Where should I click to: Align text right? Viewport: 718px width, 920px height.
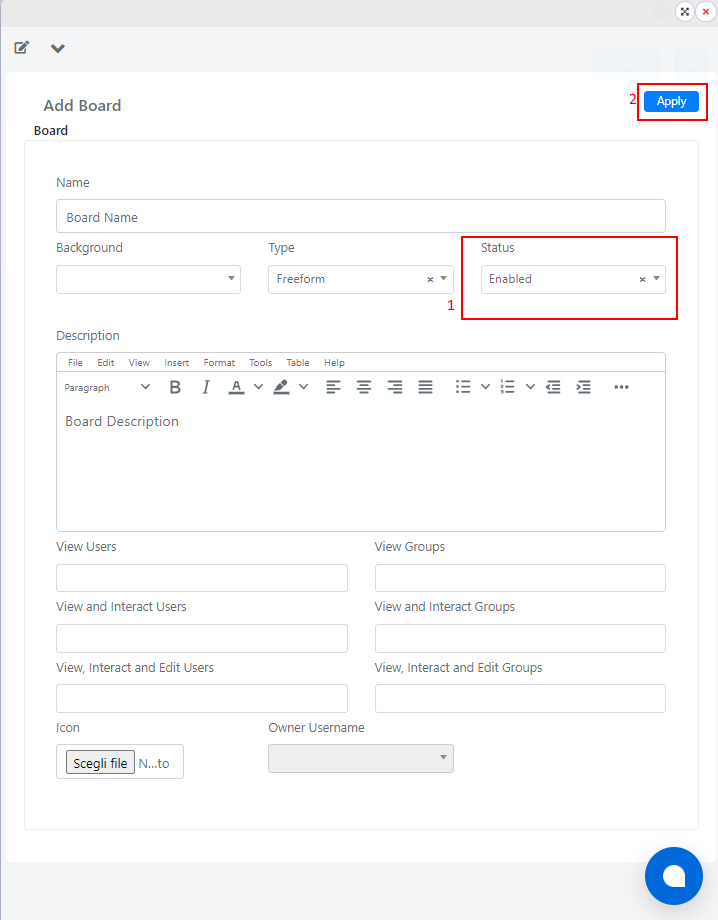(x=395, y=387)
